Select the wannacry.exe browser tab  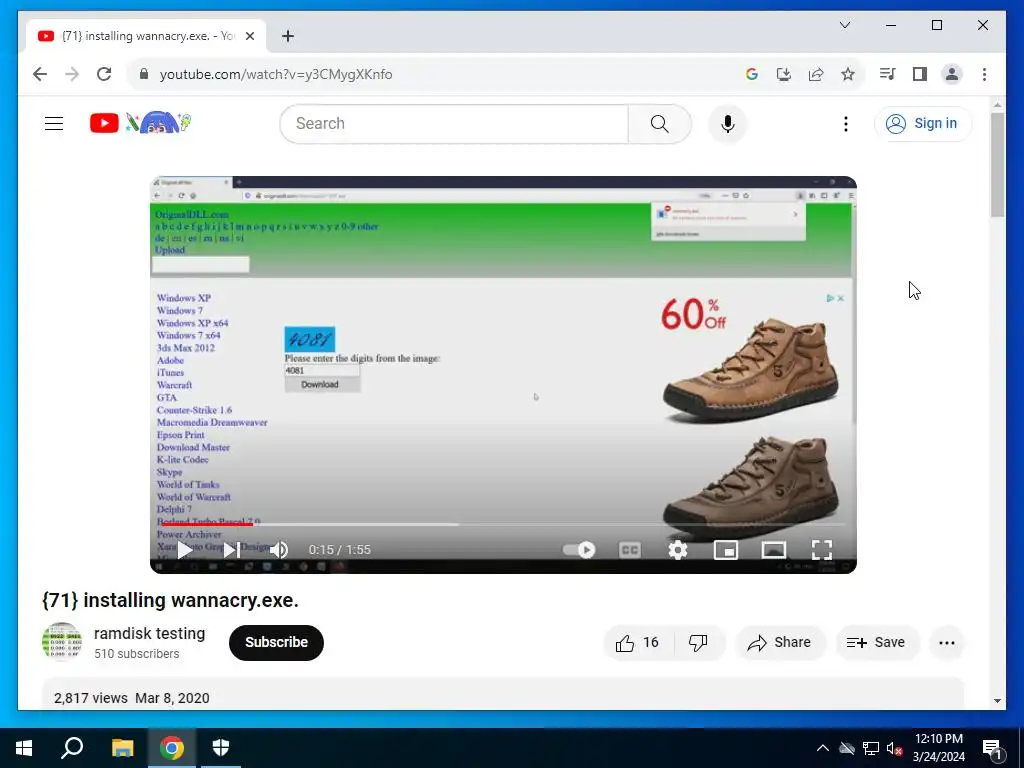[146, 36]
